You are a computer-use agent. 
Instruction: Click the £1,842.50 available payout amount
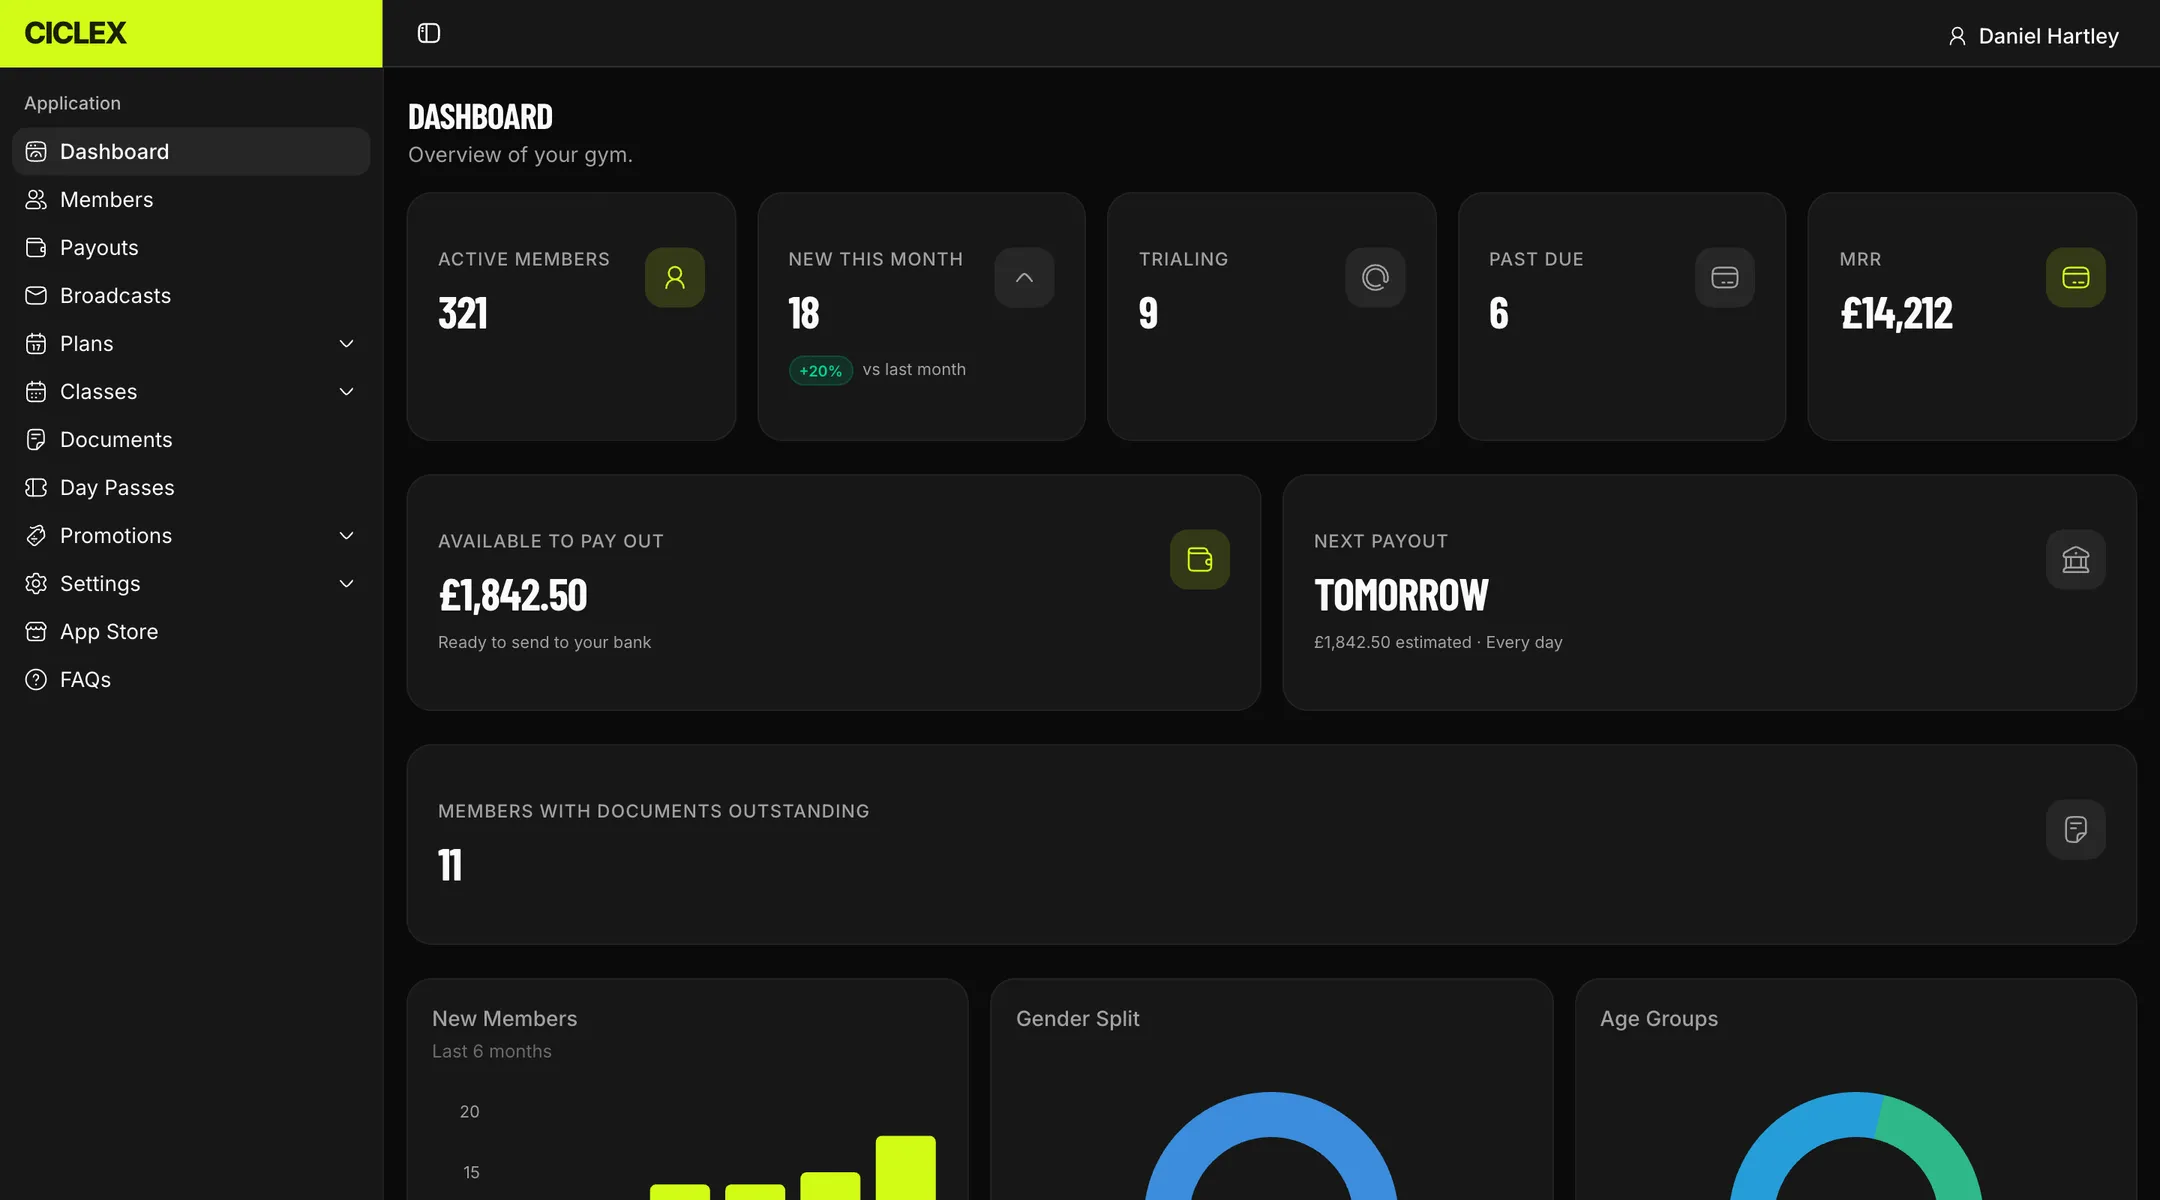(x=513, y=595)
